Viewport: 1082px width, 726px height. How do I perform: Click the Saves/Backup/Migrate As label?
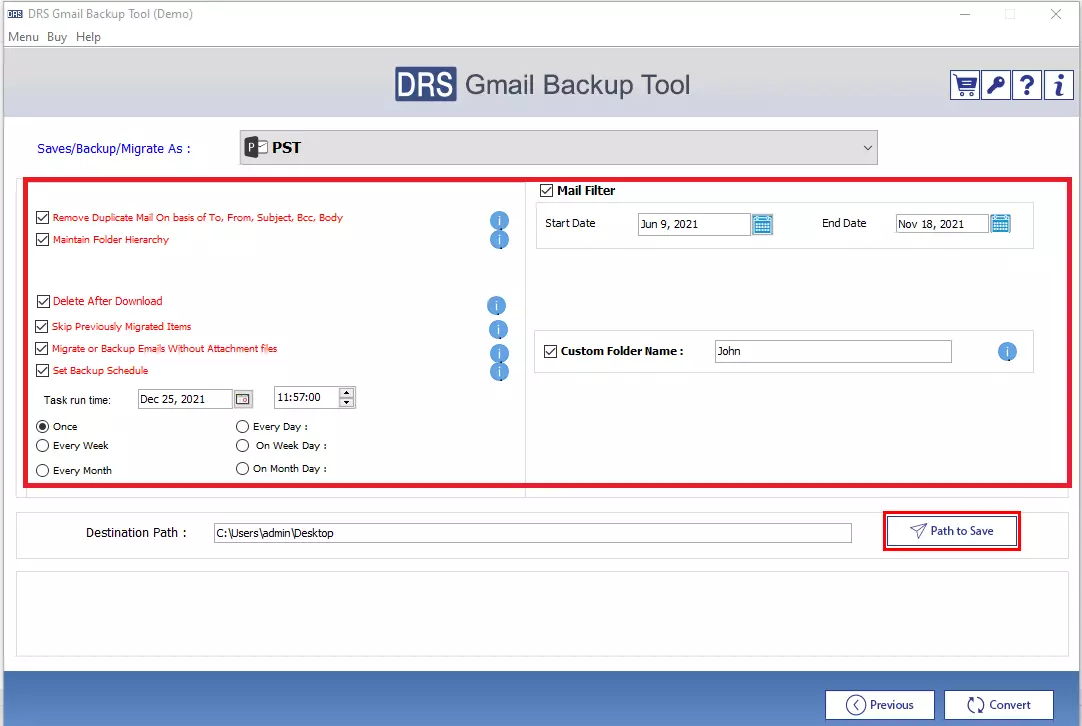coord(114,148)
